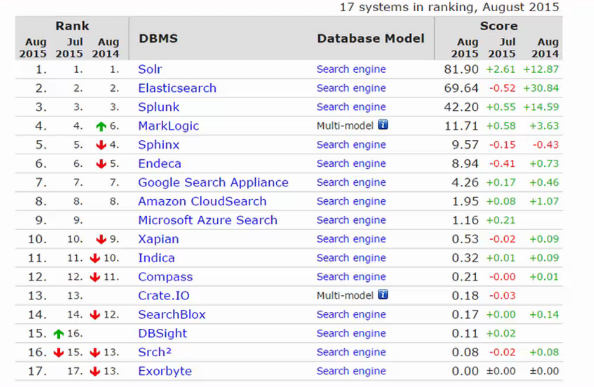
Task: Go to the Splunk page
Action: point(159,107)
